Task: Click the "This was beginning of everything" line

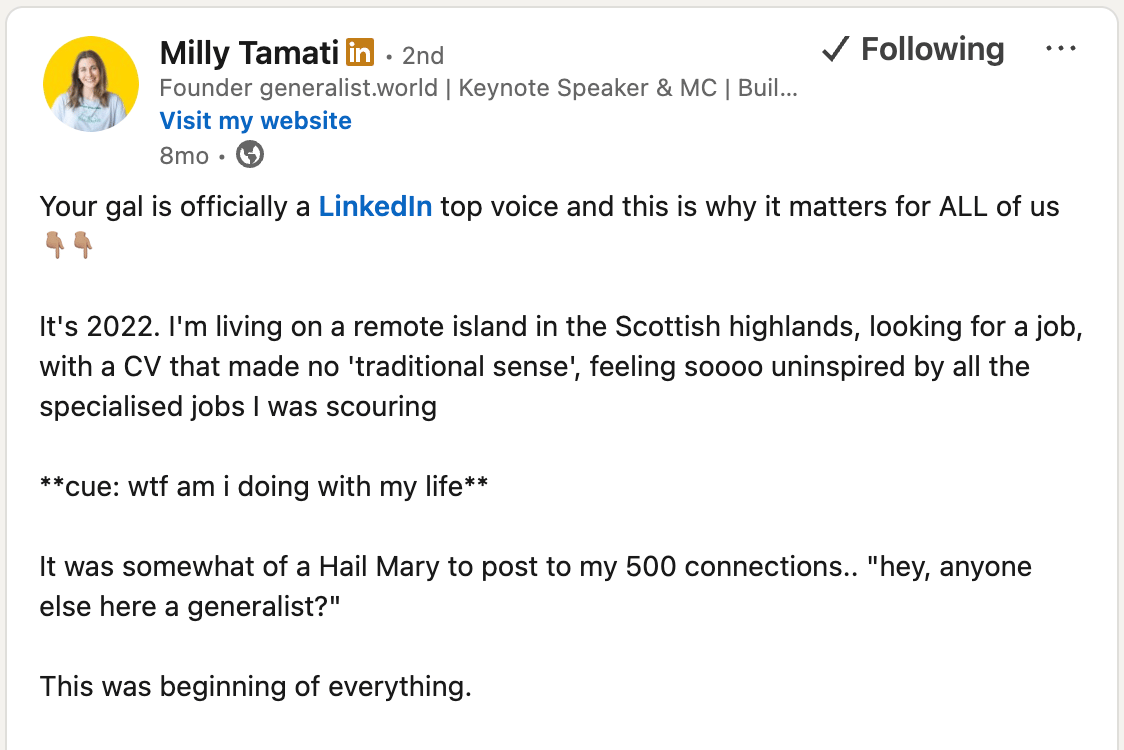Action: click(x=255, y=687)
